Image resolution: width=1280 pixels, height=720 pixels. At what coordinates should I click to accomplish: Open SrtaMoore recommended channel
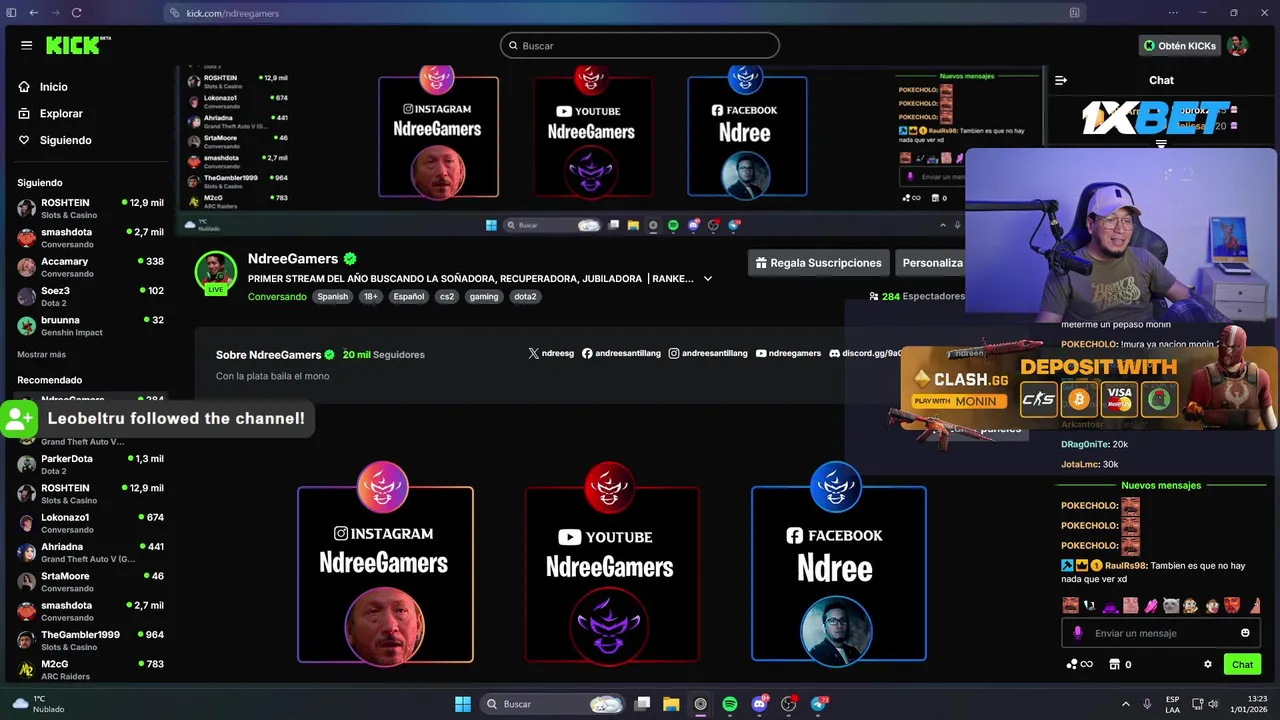point(90,581)
